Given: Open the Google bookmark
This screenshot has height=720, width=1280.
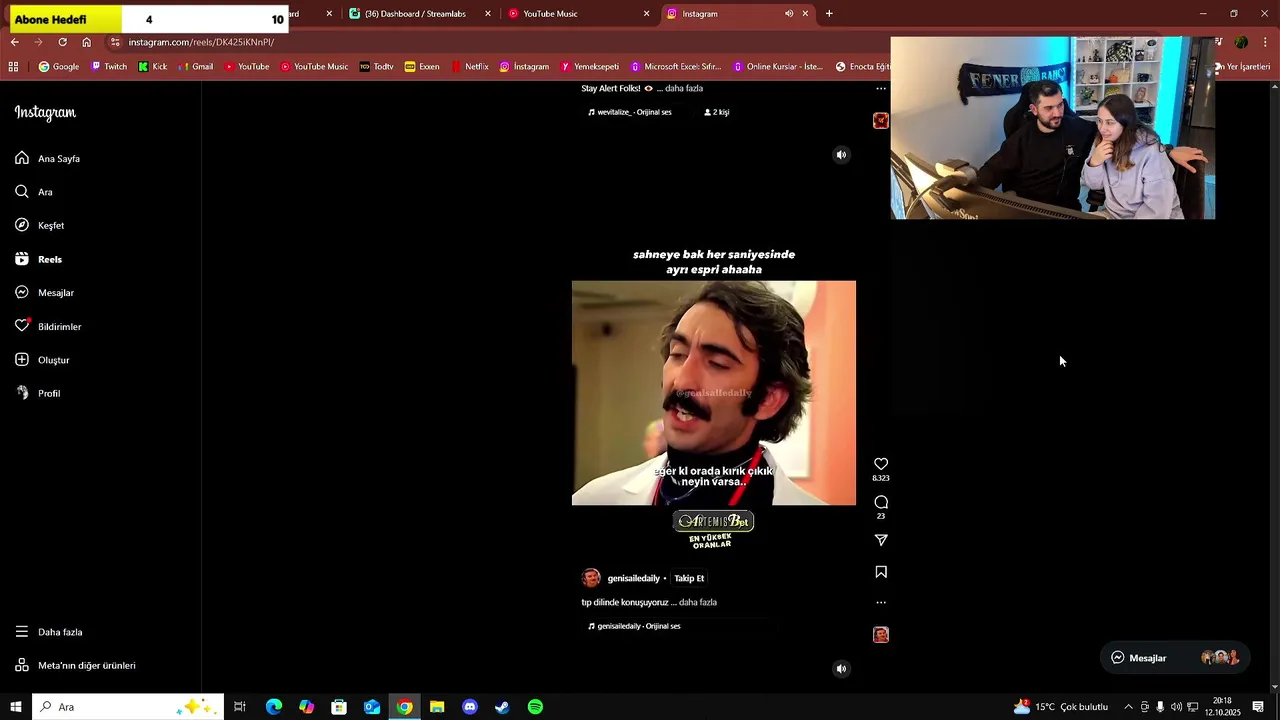Looking at the screenshot, I should (59, 67).
